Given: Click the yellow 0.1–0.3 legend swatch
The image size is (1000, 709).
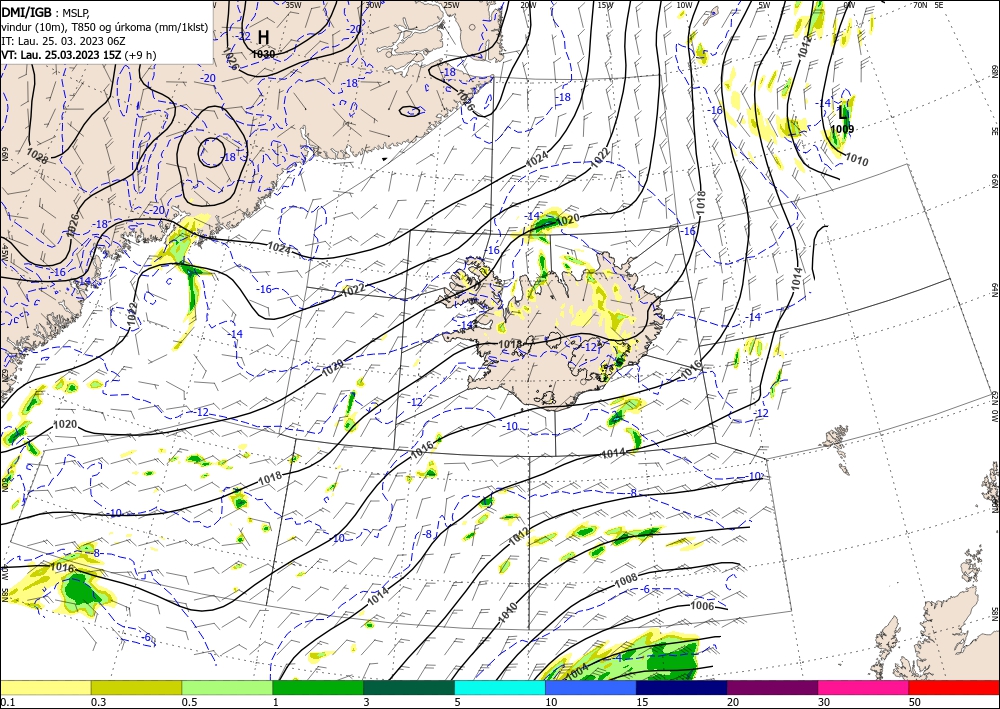Looking at the screenshot, I should [45, 687].
